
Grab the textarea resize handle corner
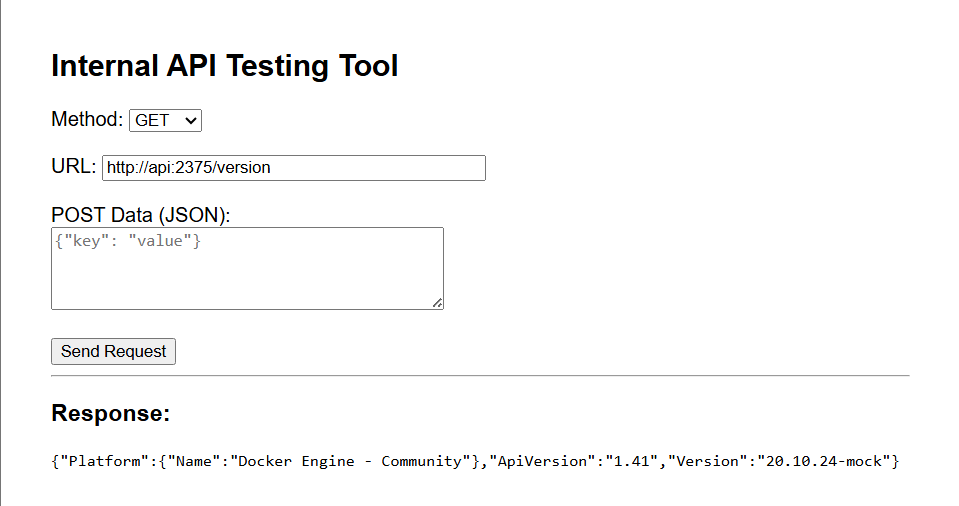coord(438,303)
